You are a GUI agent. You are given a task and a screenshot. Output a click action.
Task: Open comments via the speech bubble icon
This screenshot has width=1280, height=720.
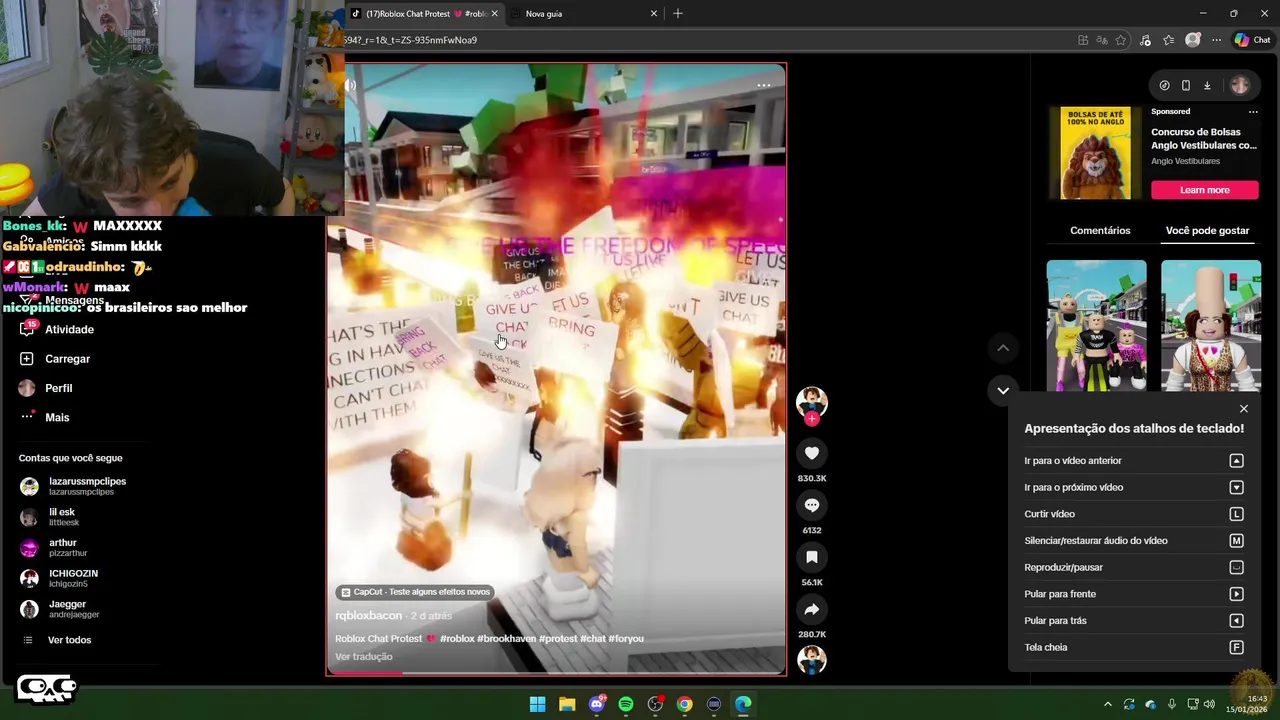tap(812, 505)
